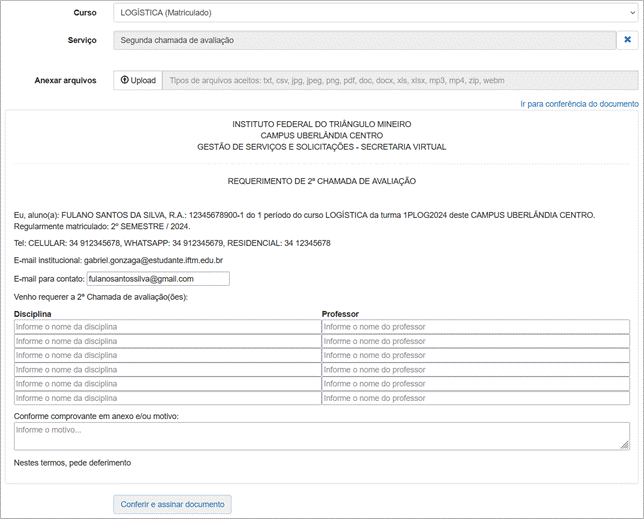Screen dimensions: 644x519
Task: Focus the second Disciplina name field
Action: [x=168, y=341]
